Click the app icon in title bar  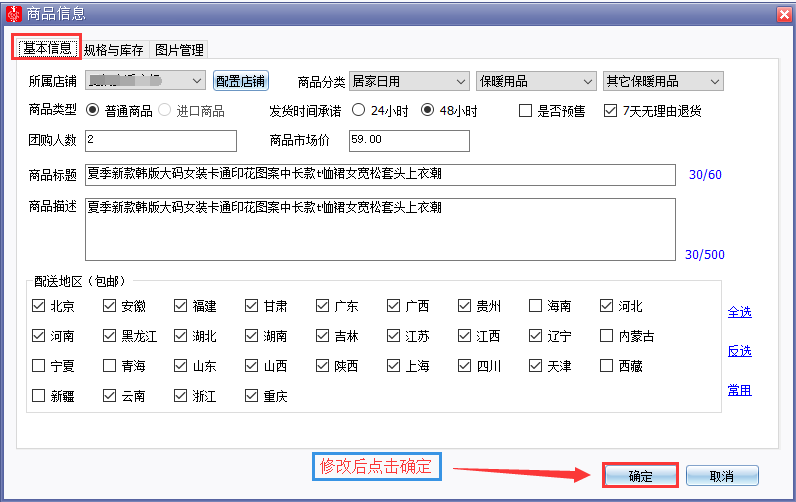[14, 14]
